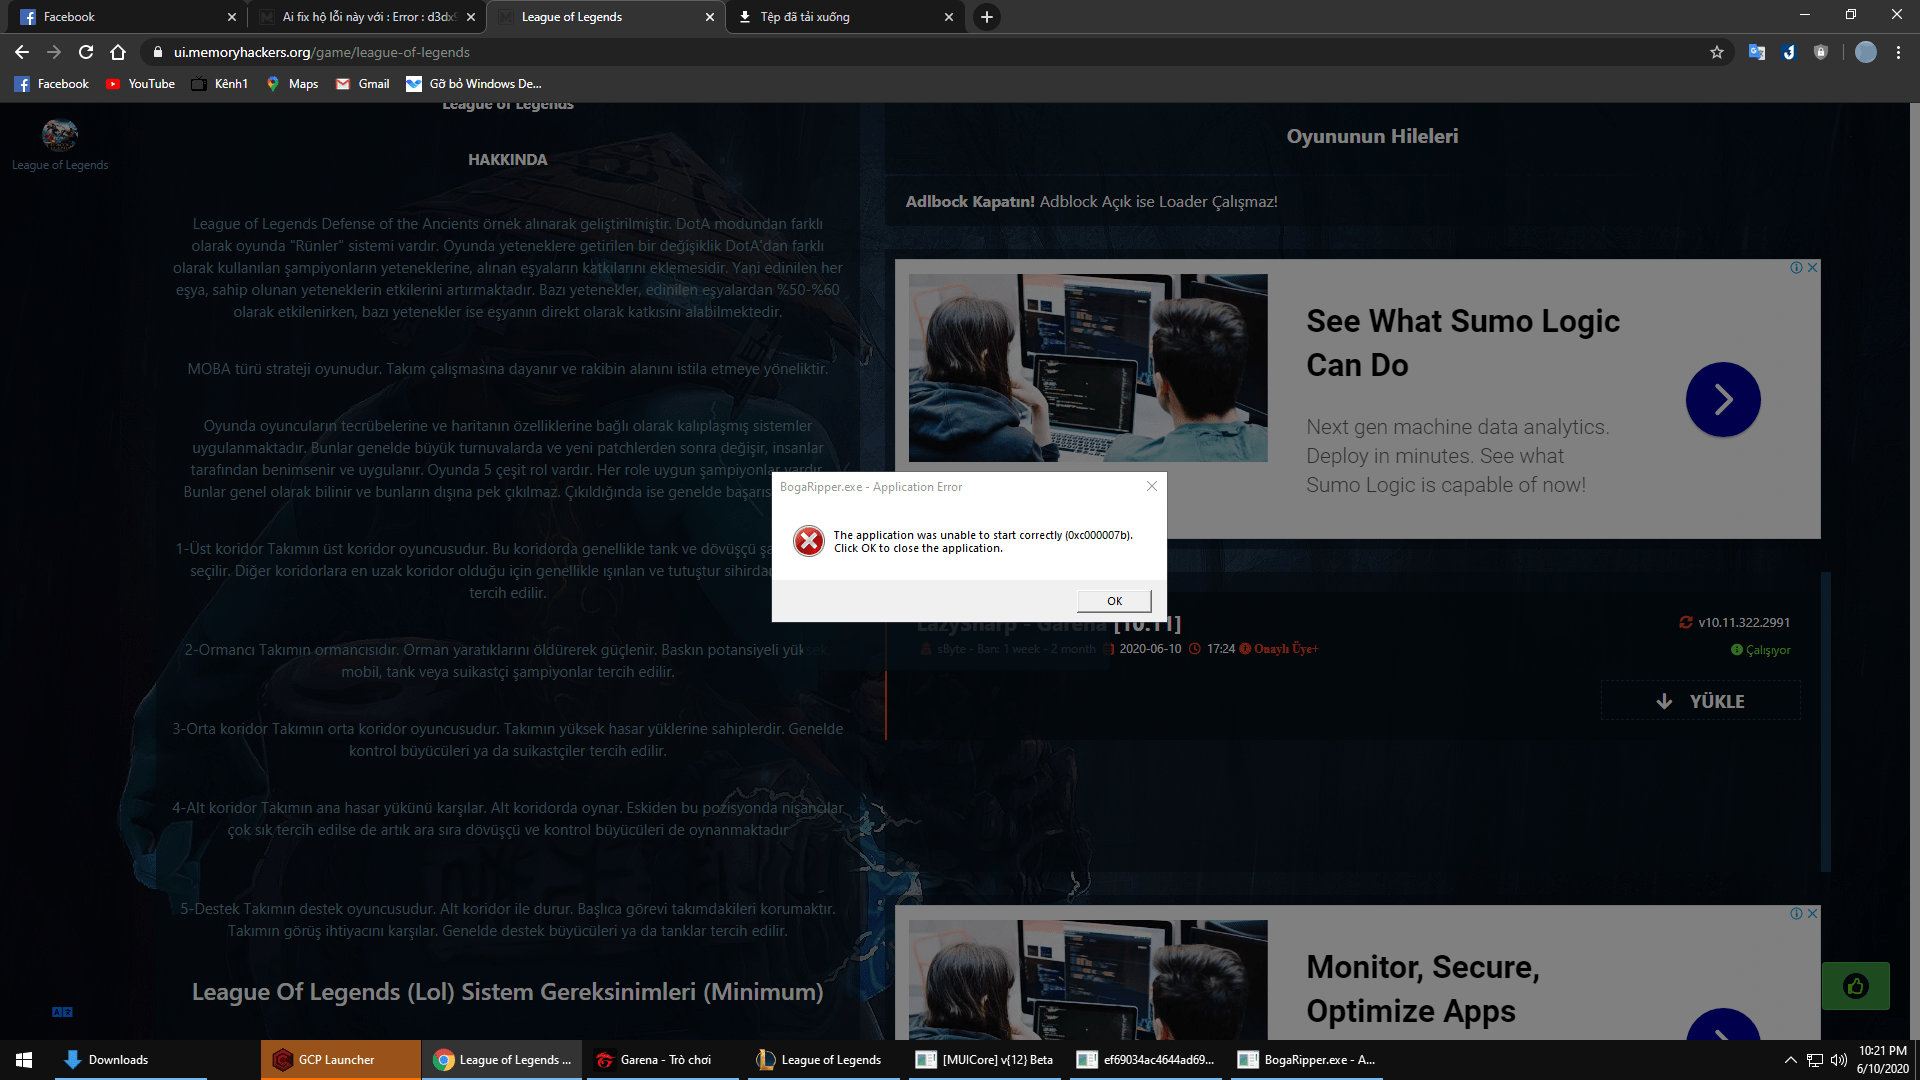Click the League of Legends sidebar game icon
Screen dimensions: 1920x1080
click(x=60, y=135)
